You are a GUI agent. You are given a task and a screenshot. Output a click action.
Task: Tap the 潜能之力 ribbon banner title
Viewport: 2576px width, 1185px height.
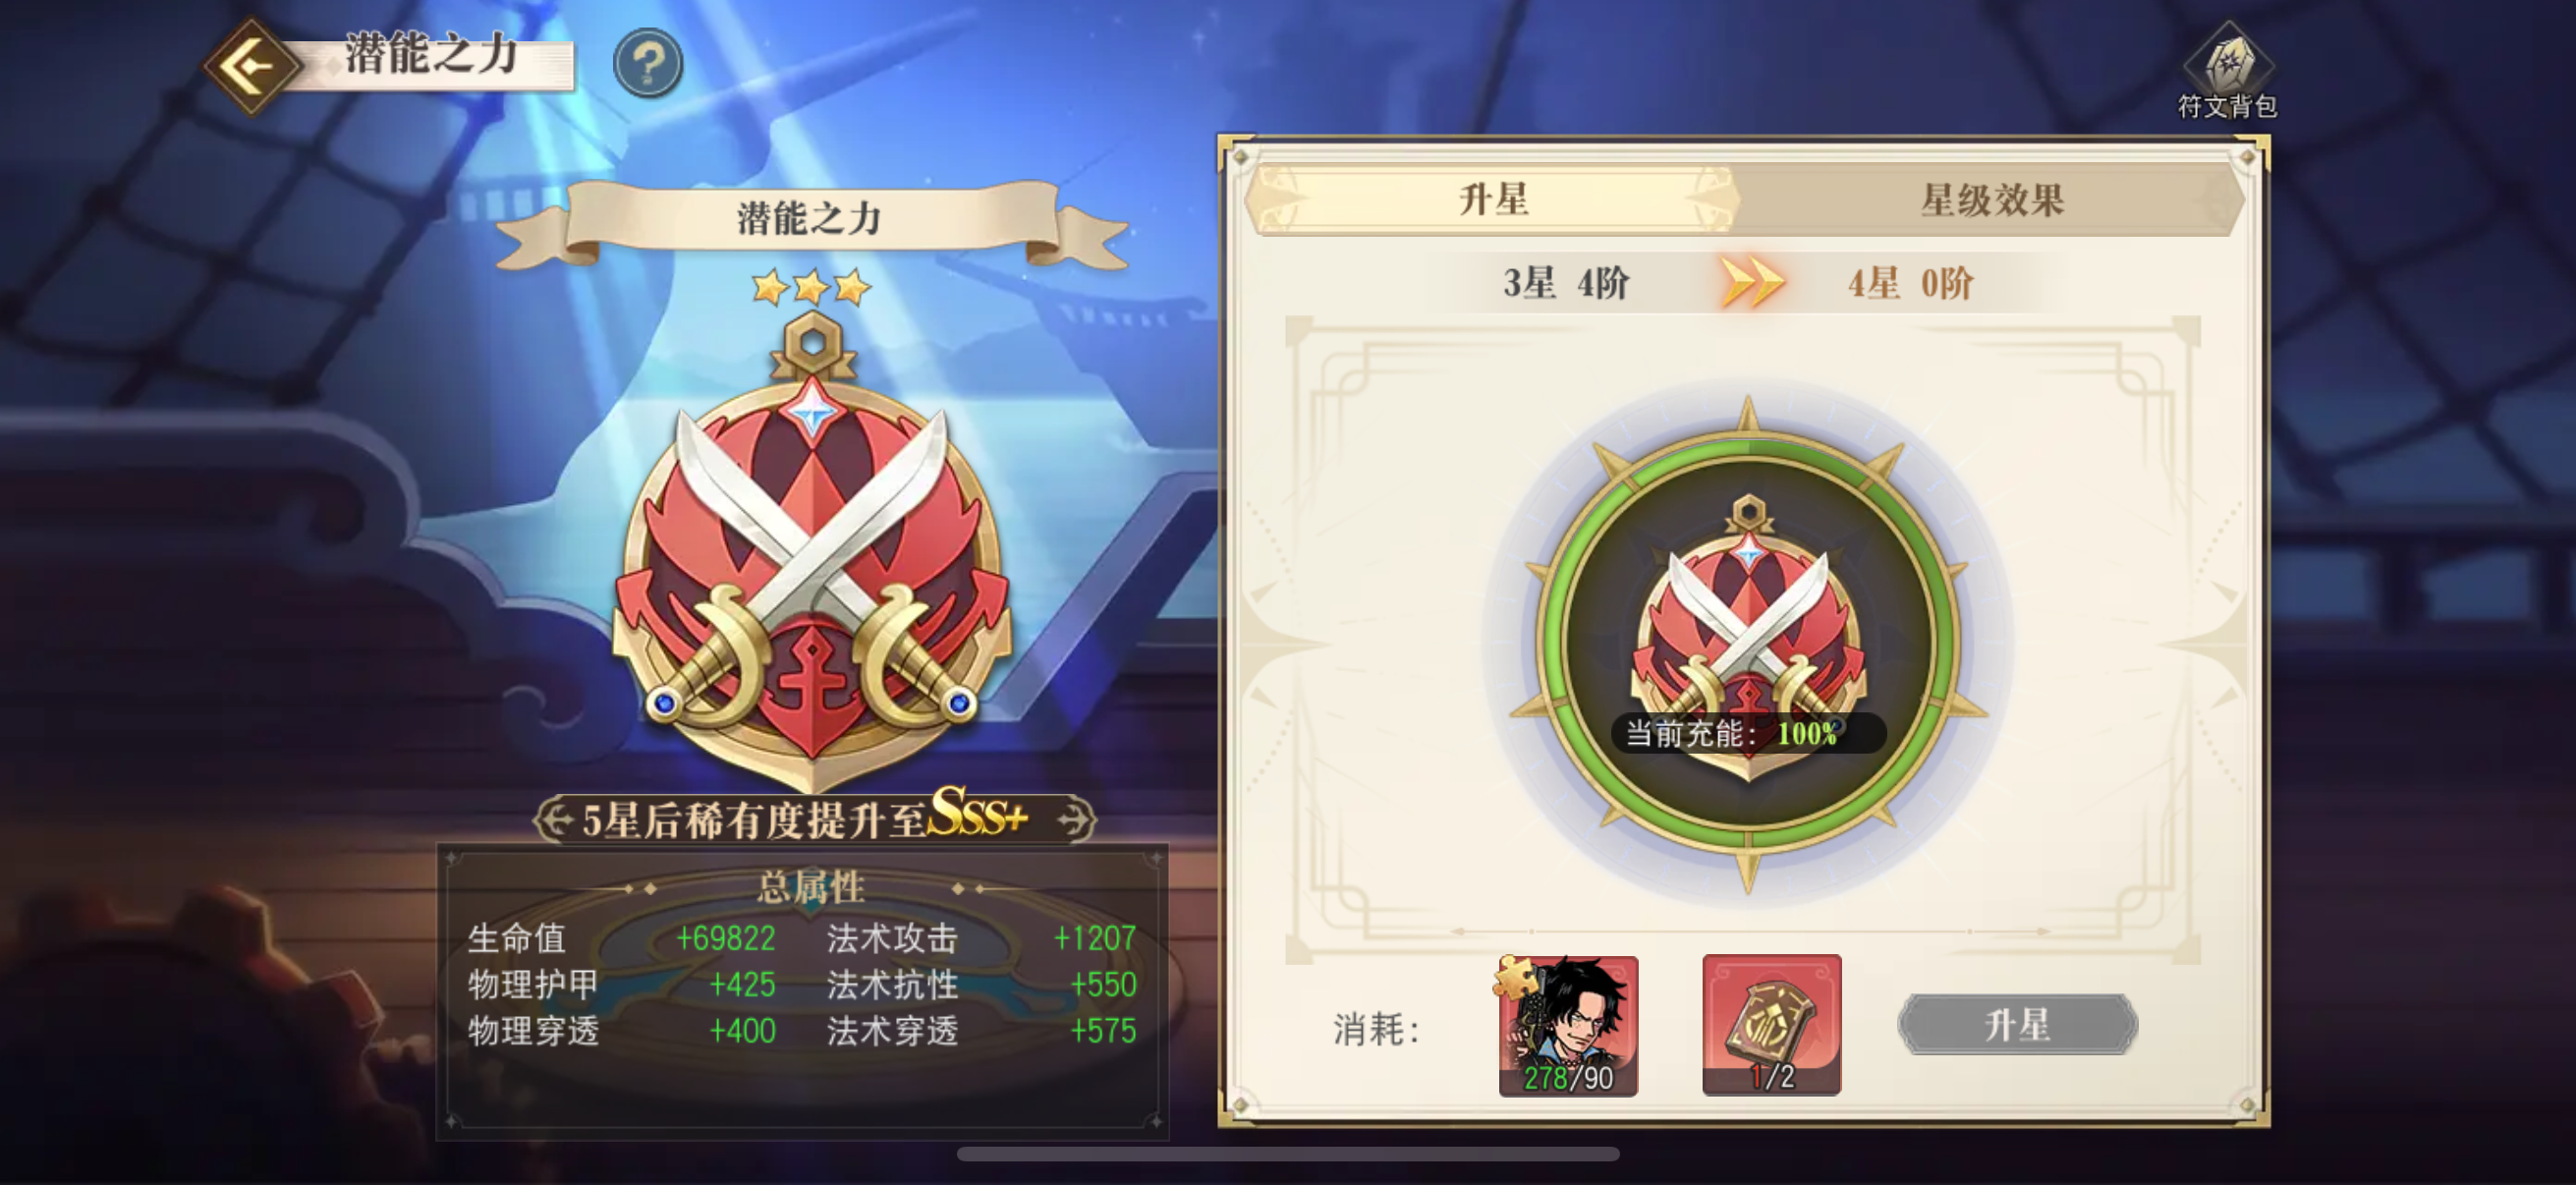pos(810,217)
